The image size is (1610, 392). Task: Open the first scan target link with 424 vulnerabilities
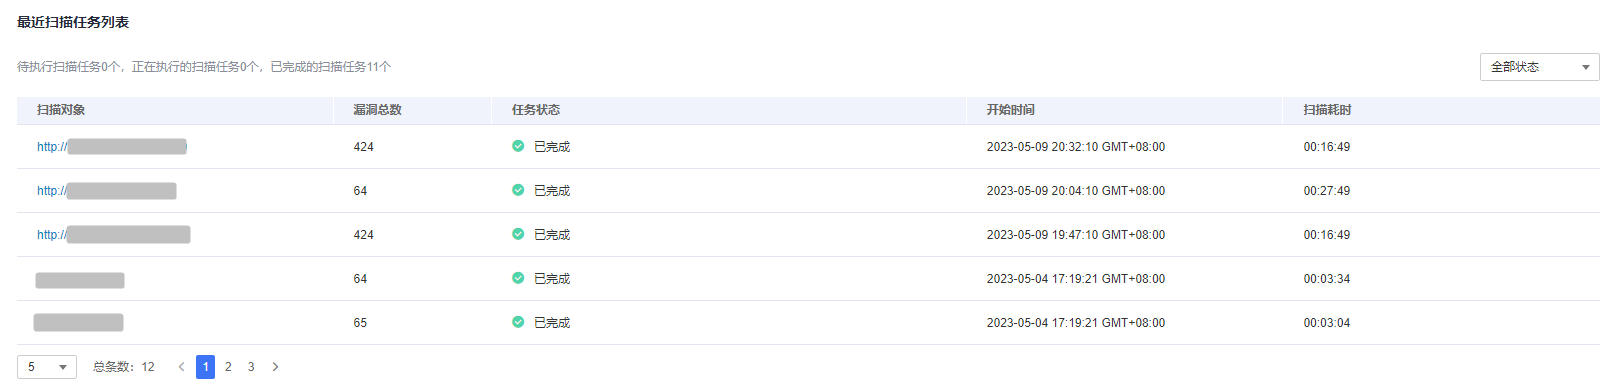point(112,147)
